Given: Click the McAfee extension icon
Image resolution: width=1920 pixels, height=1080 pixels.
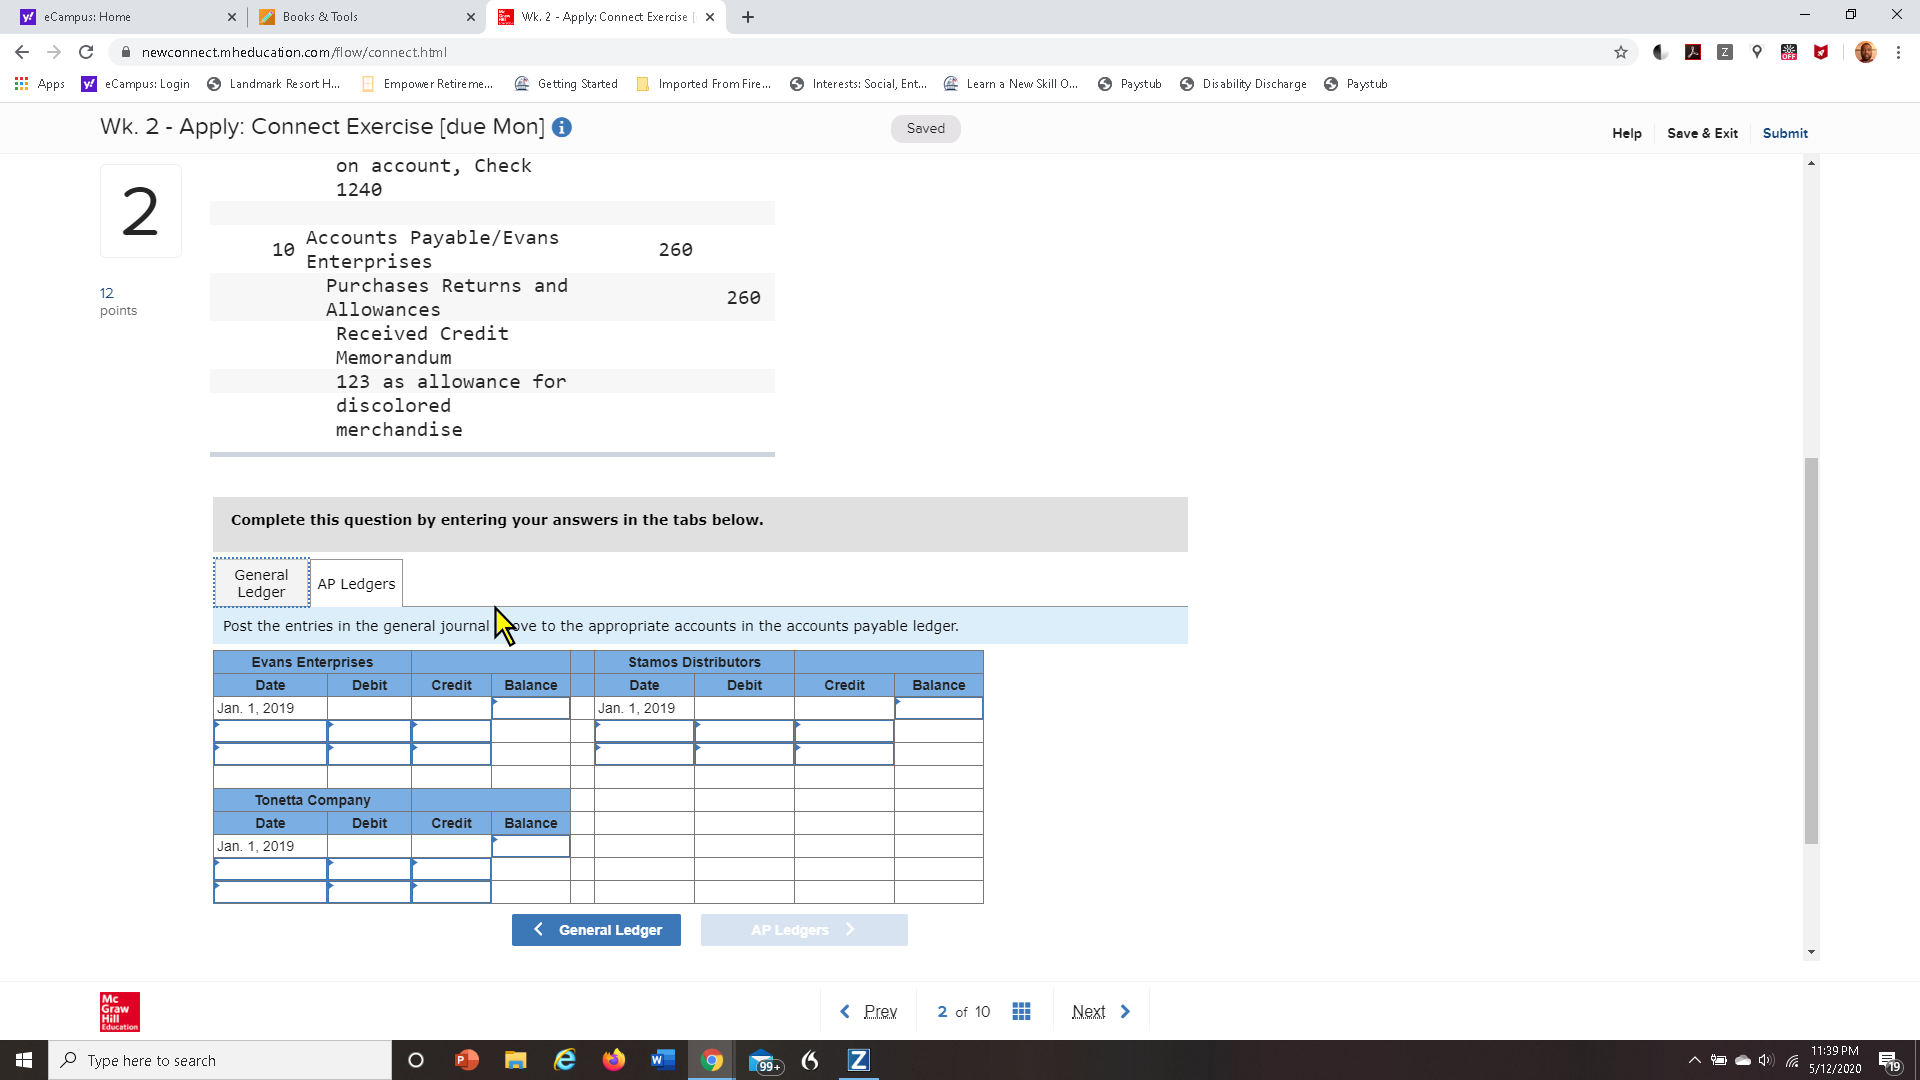Looking at the screenshot, I should [x=1821, y=52].
